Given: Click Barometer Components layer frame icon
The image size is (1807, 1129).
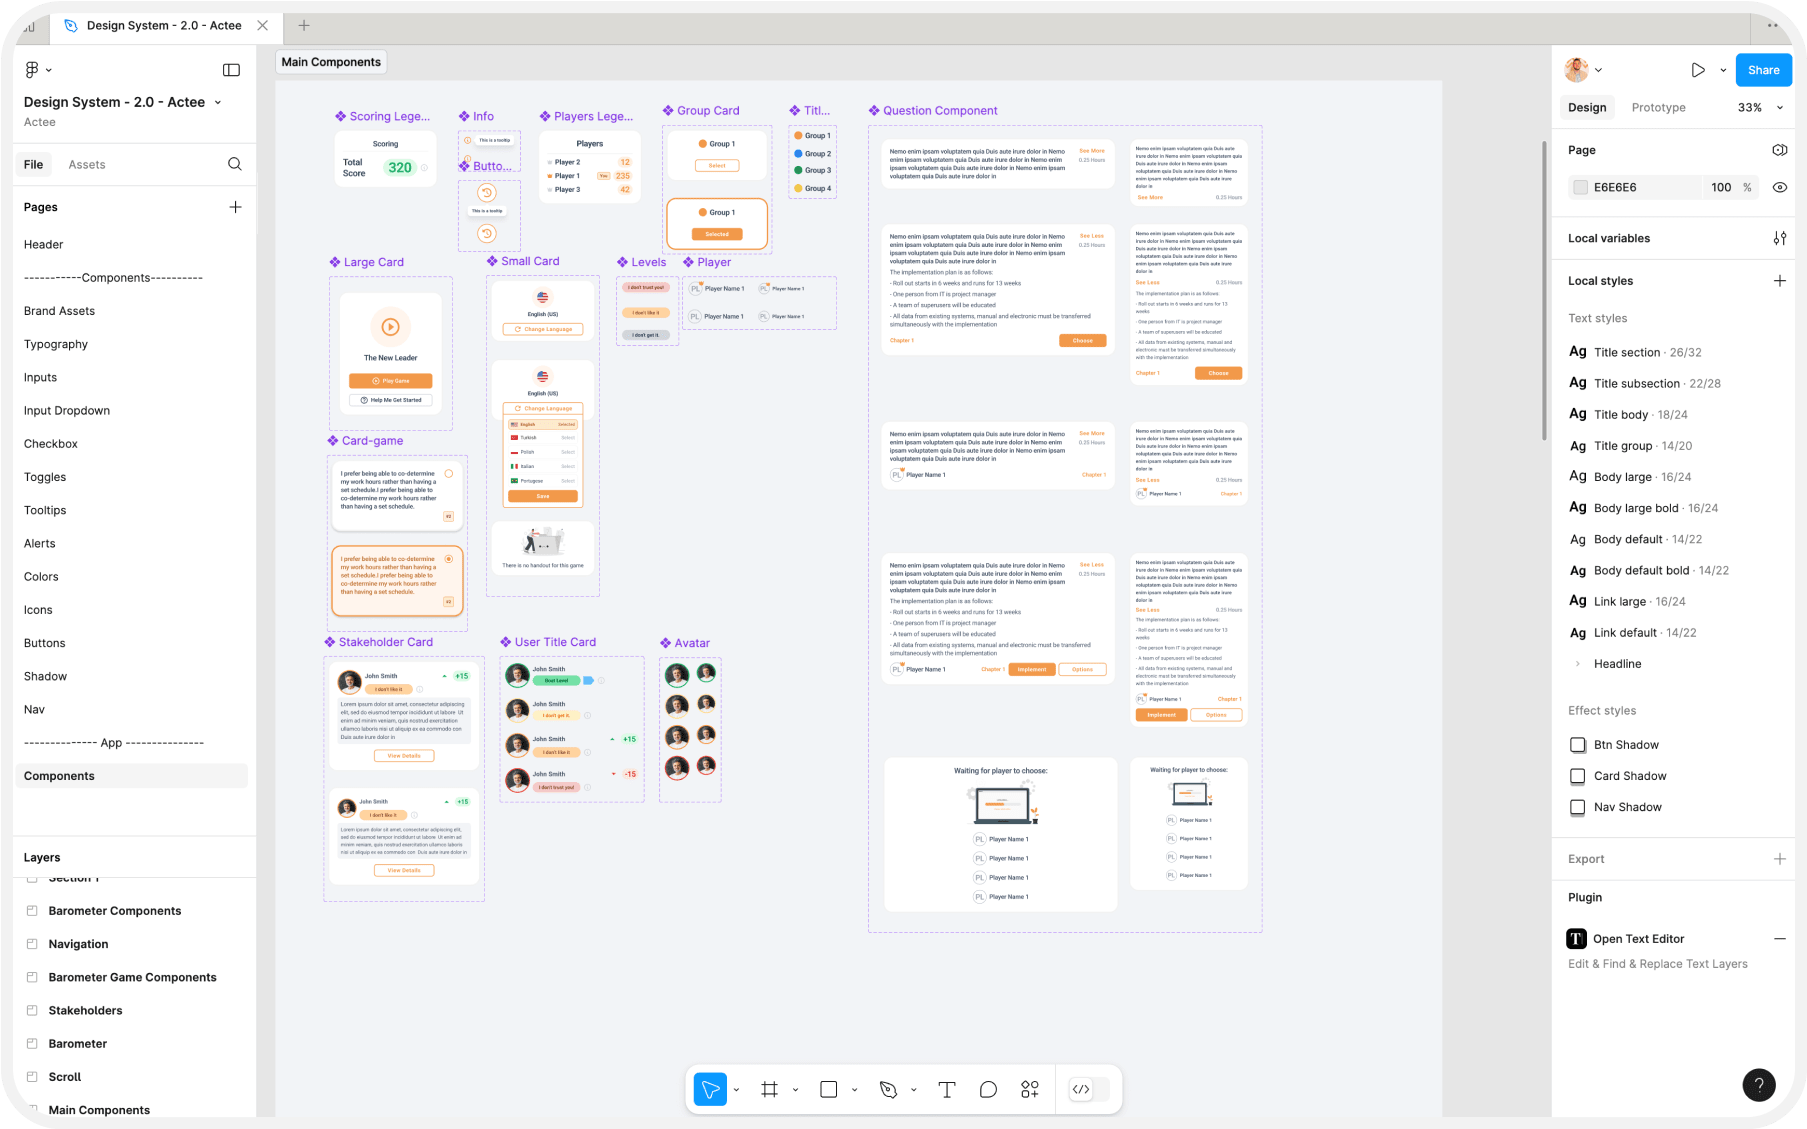Looking at the screenshot, I should (32, 911).
